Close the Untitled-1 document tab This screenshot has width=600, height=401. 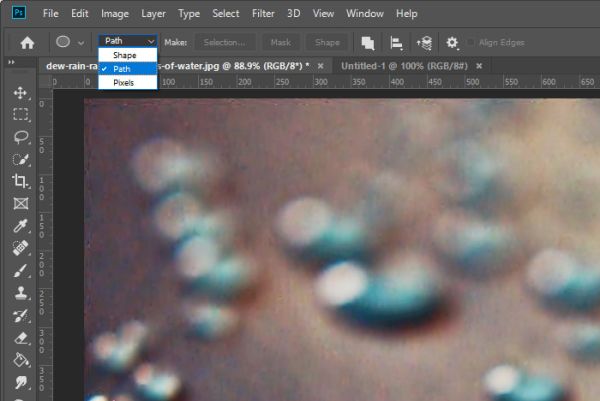(x=479, y=66)
